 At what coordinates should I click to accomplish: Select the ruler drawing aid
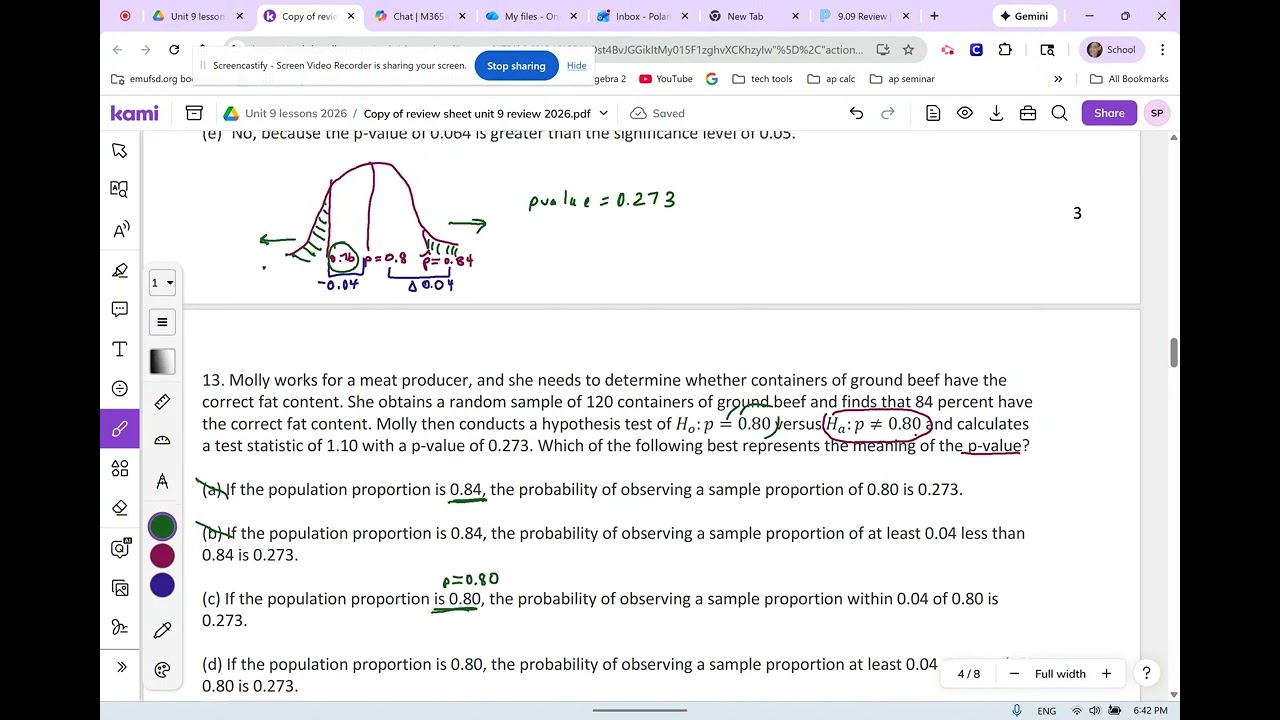pos(162,402)
